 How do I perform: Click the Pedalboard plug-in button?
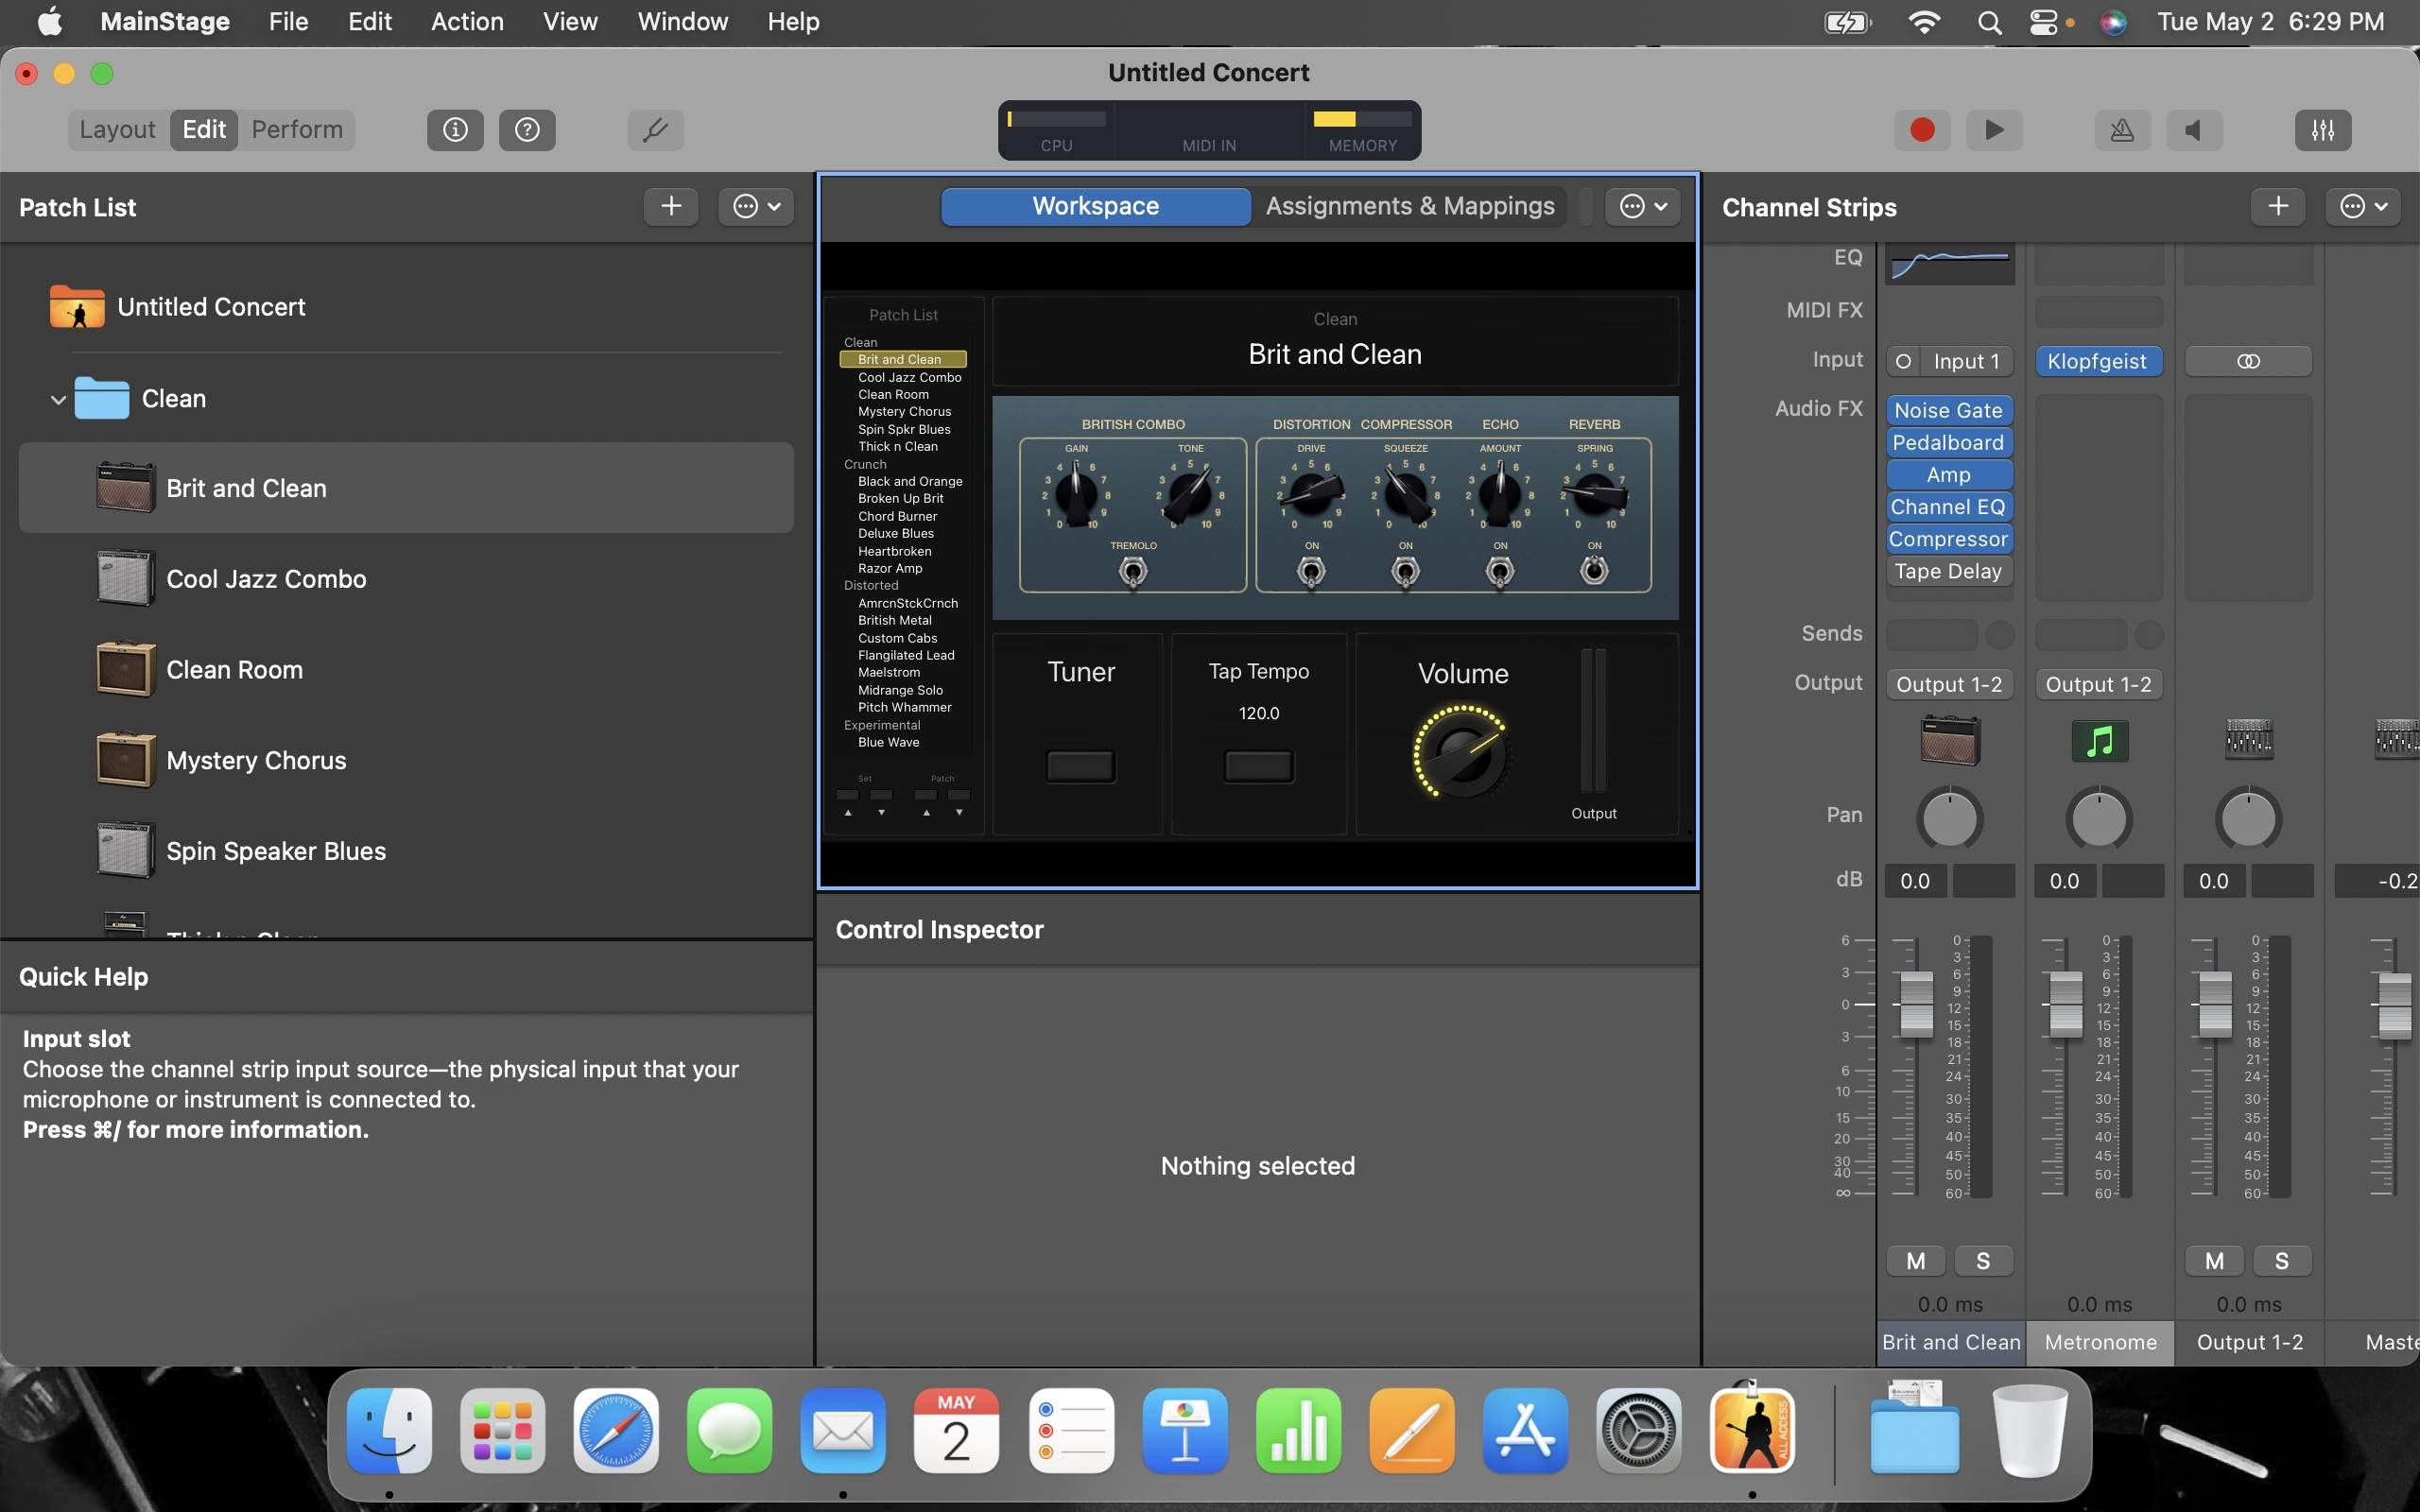click(1949, 442)
